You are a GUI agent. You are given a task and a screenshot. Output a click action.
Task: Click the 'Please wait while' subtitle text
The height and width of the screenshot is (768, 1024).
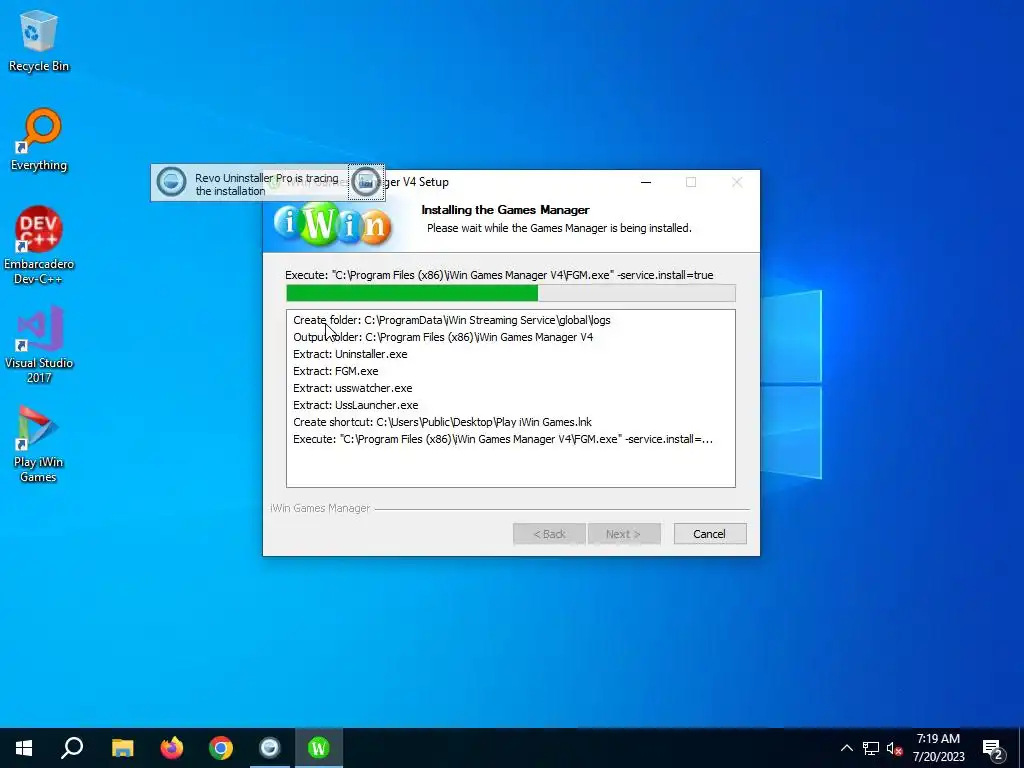pos(559,228)
